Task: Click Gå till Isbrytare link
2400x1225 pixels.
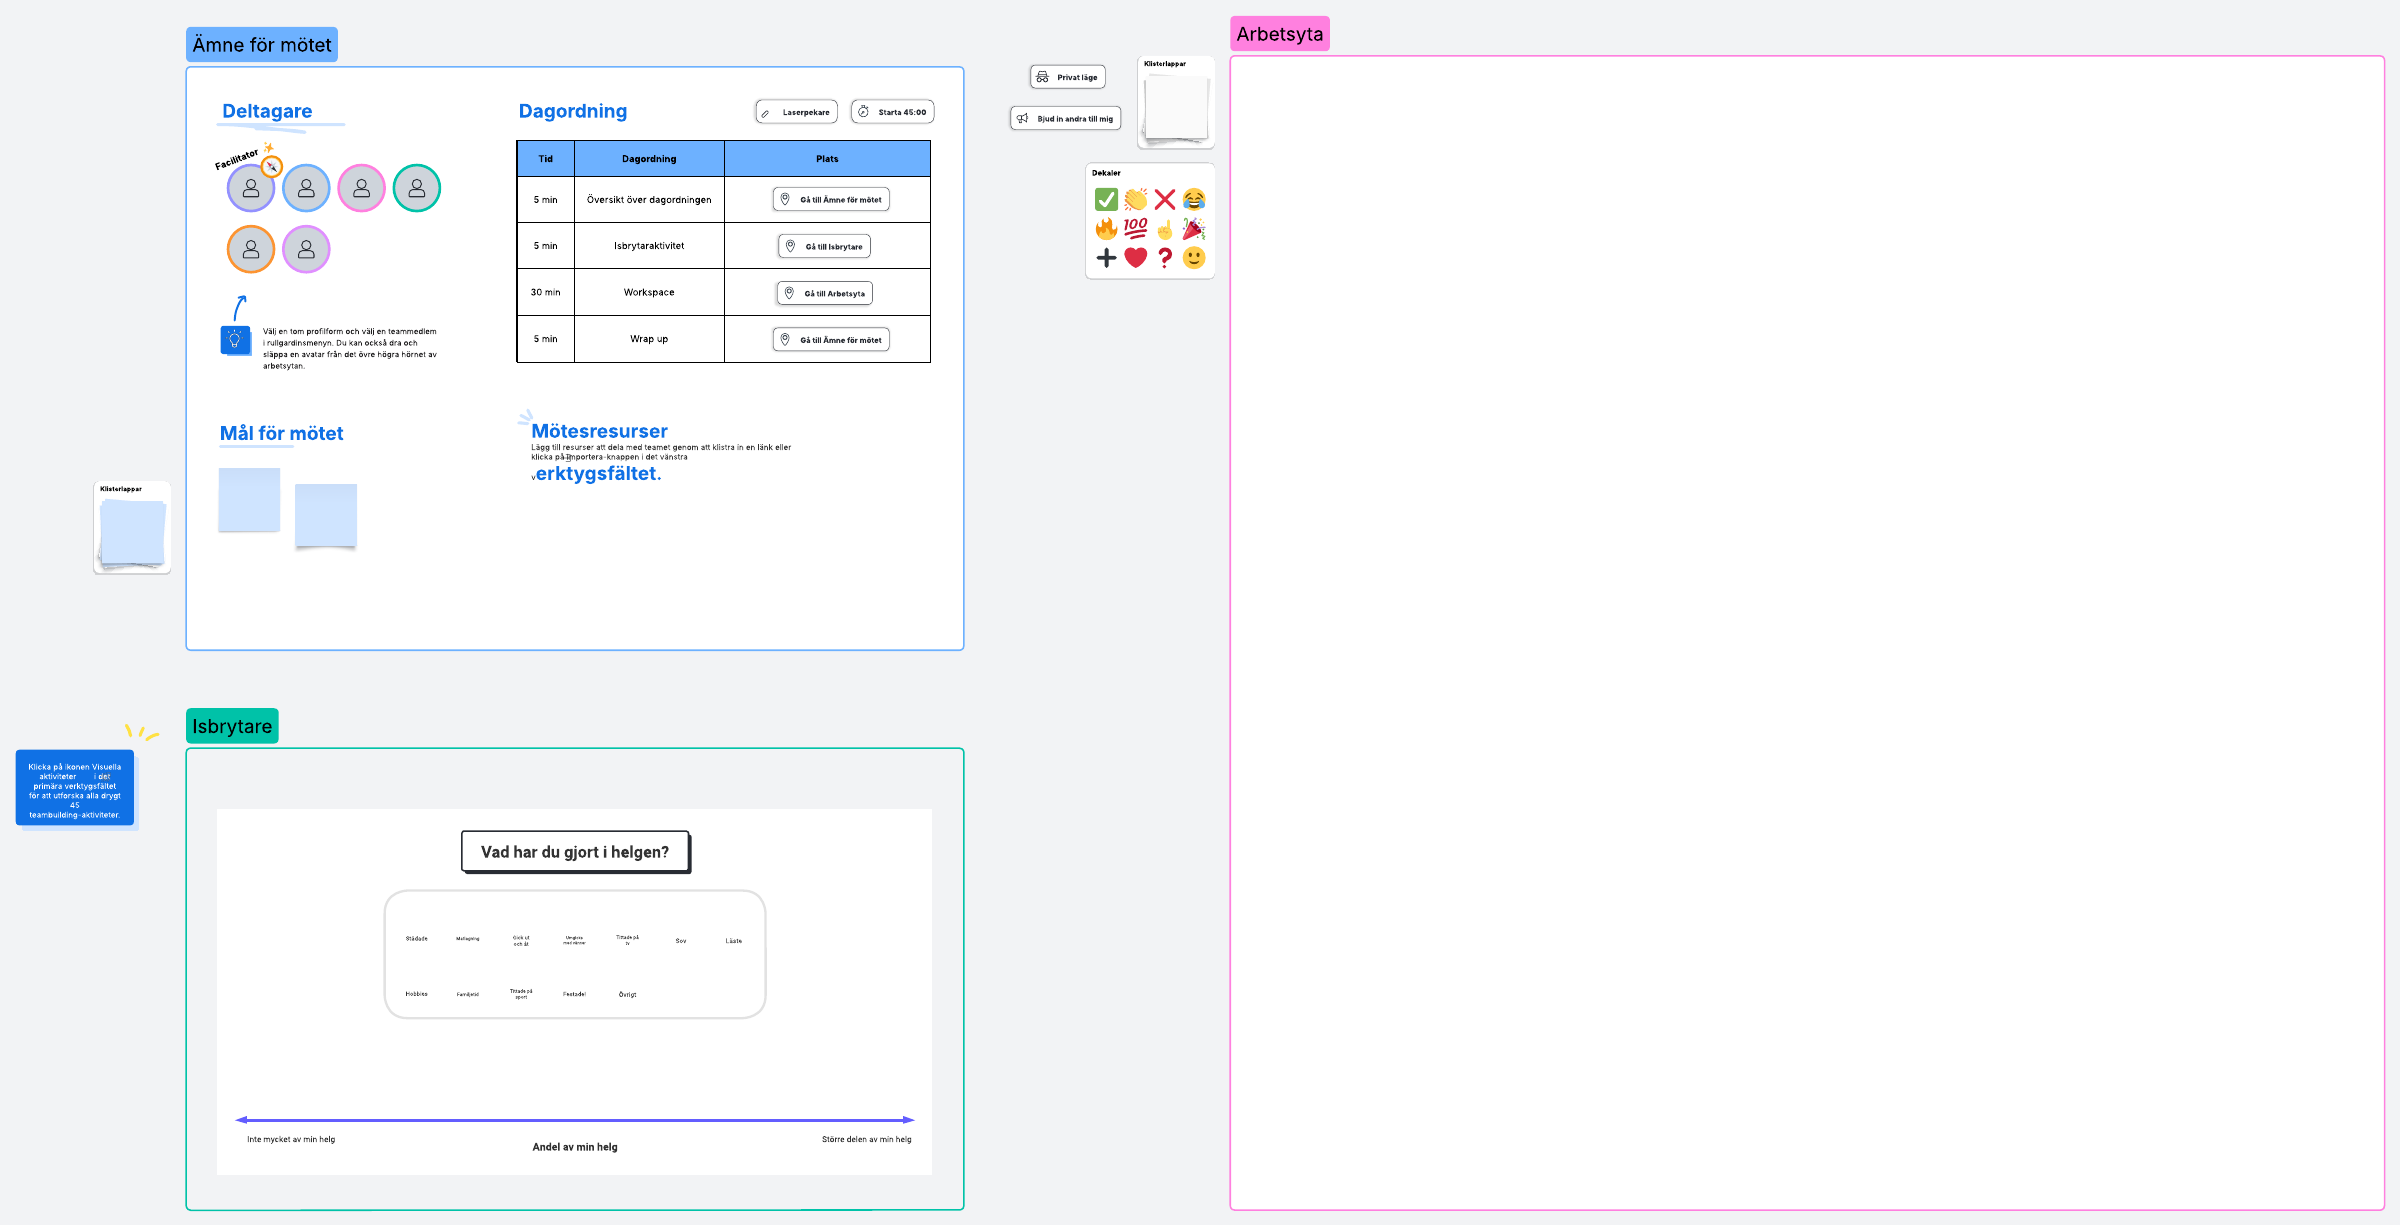Action: [x=824, y=246]
